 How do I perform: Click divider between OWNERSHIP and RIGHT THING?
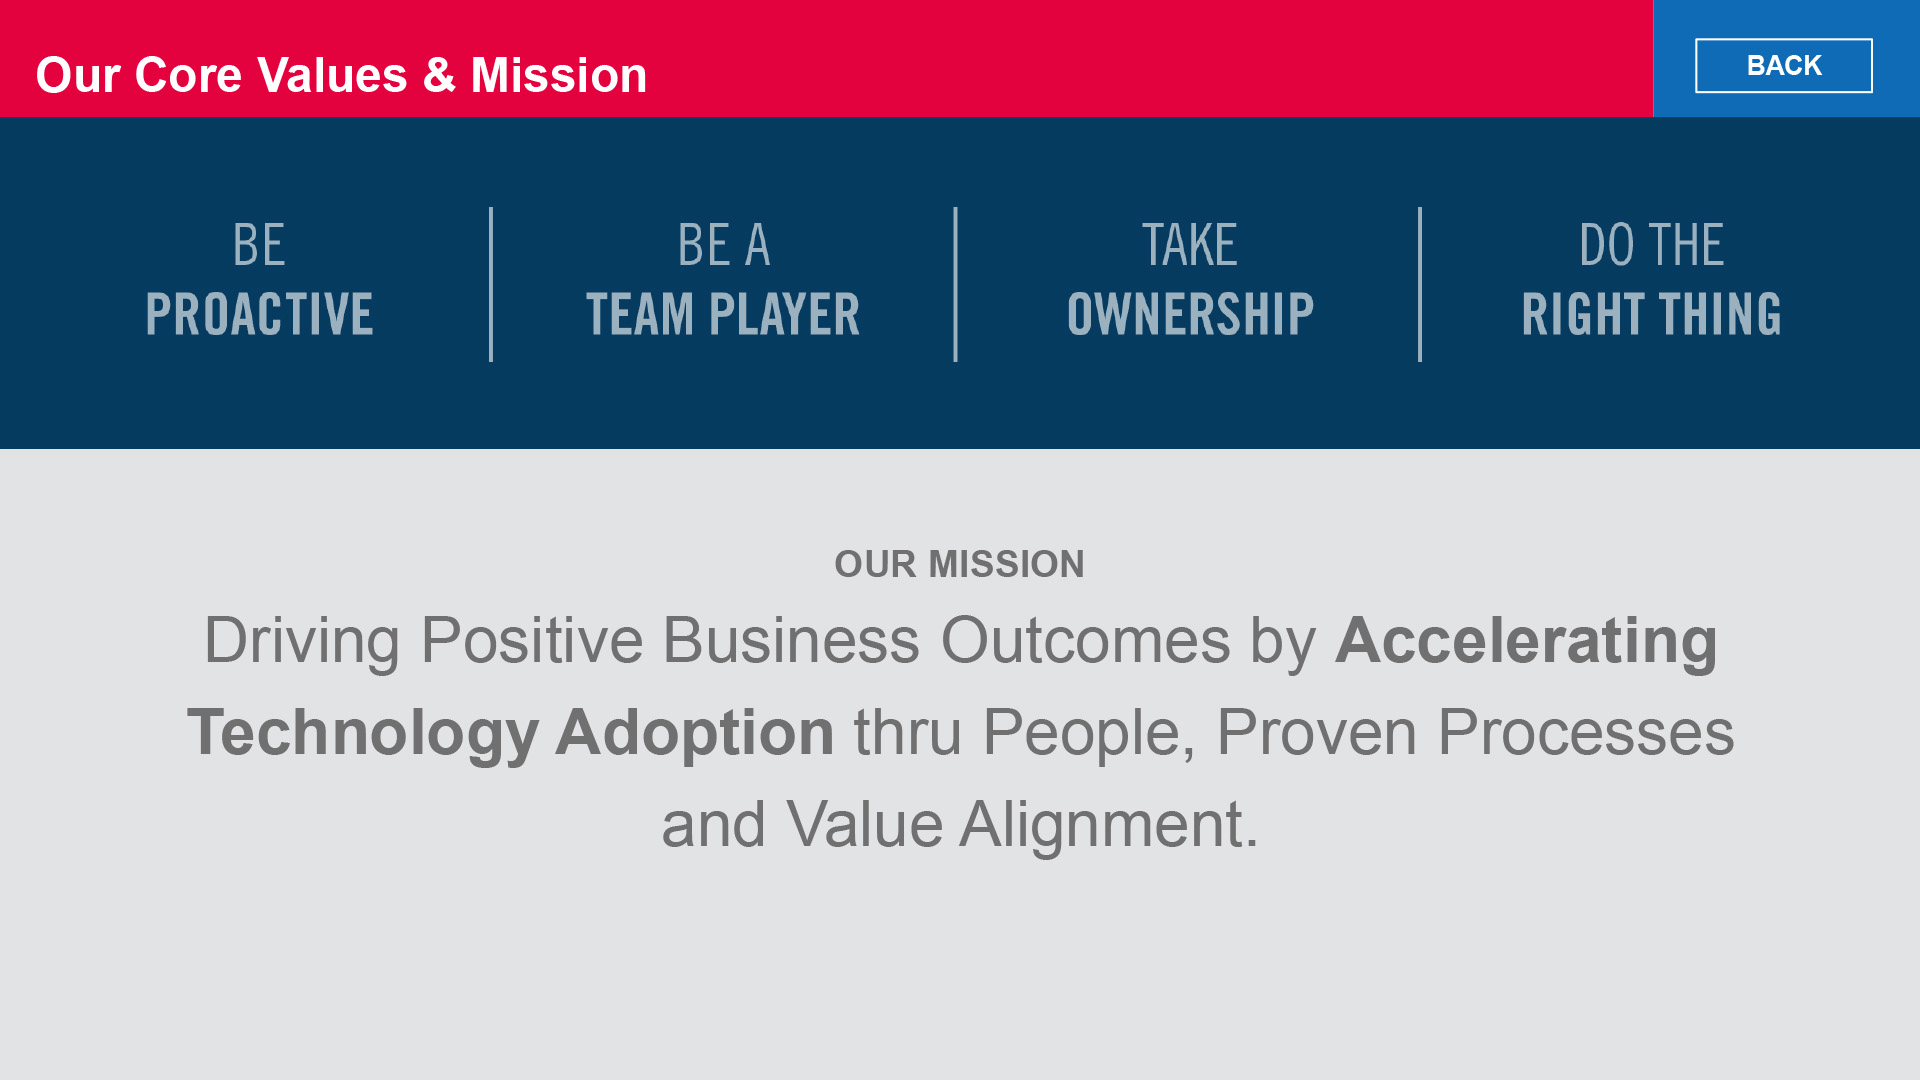pos(1419,284)
